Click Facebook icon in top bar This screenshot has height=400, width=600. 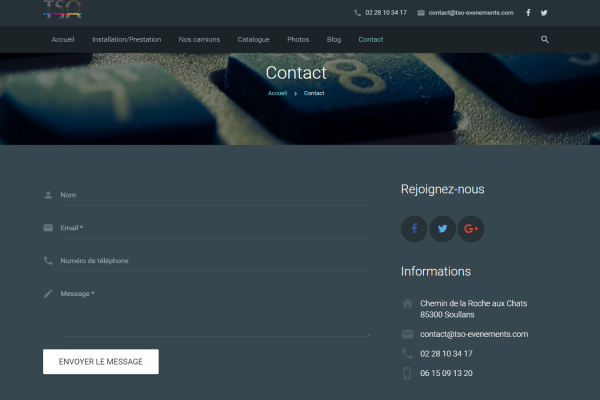pyautogui.click(x=528, y=13)
